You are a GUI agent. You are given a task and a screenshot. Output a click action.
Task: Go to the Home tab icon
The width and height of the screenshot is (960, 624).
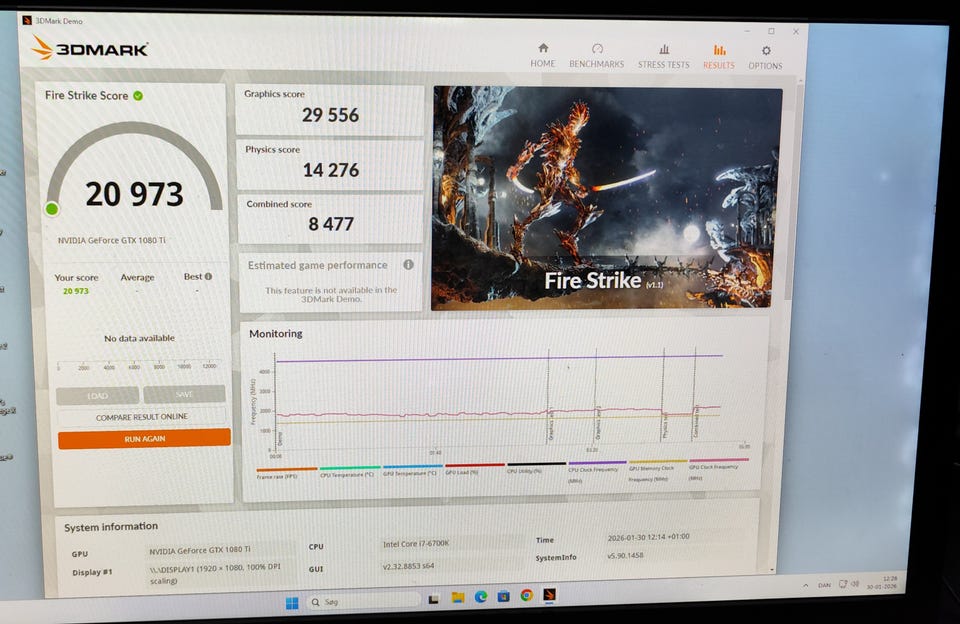(542, 48)
